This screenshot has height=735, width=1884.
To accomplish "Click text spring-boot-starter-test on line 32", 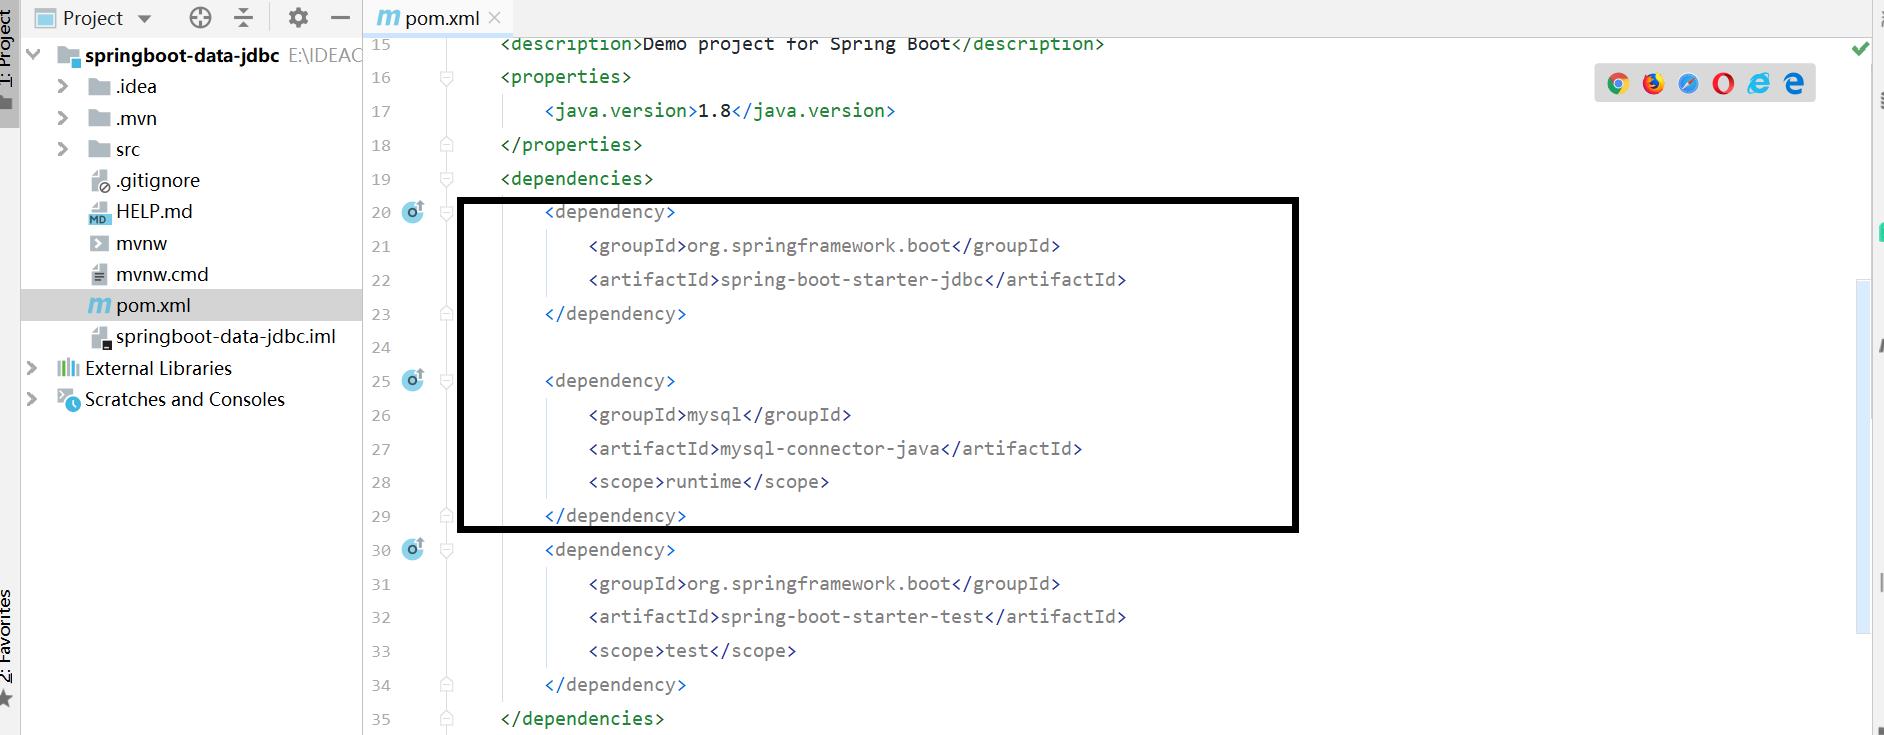I will [x=852, y=617].
